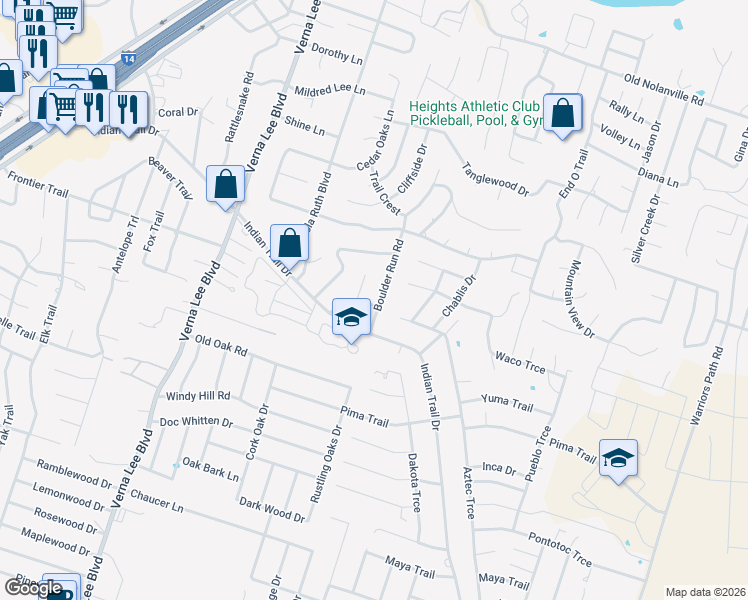
Task: Click the Boulder Run Rd label
Action: [x=389, y=275]
